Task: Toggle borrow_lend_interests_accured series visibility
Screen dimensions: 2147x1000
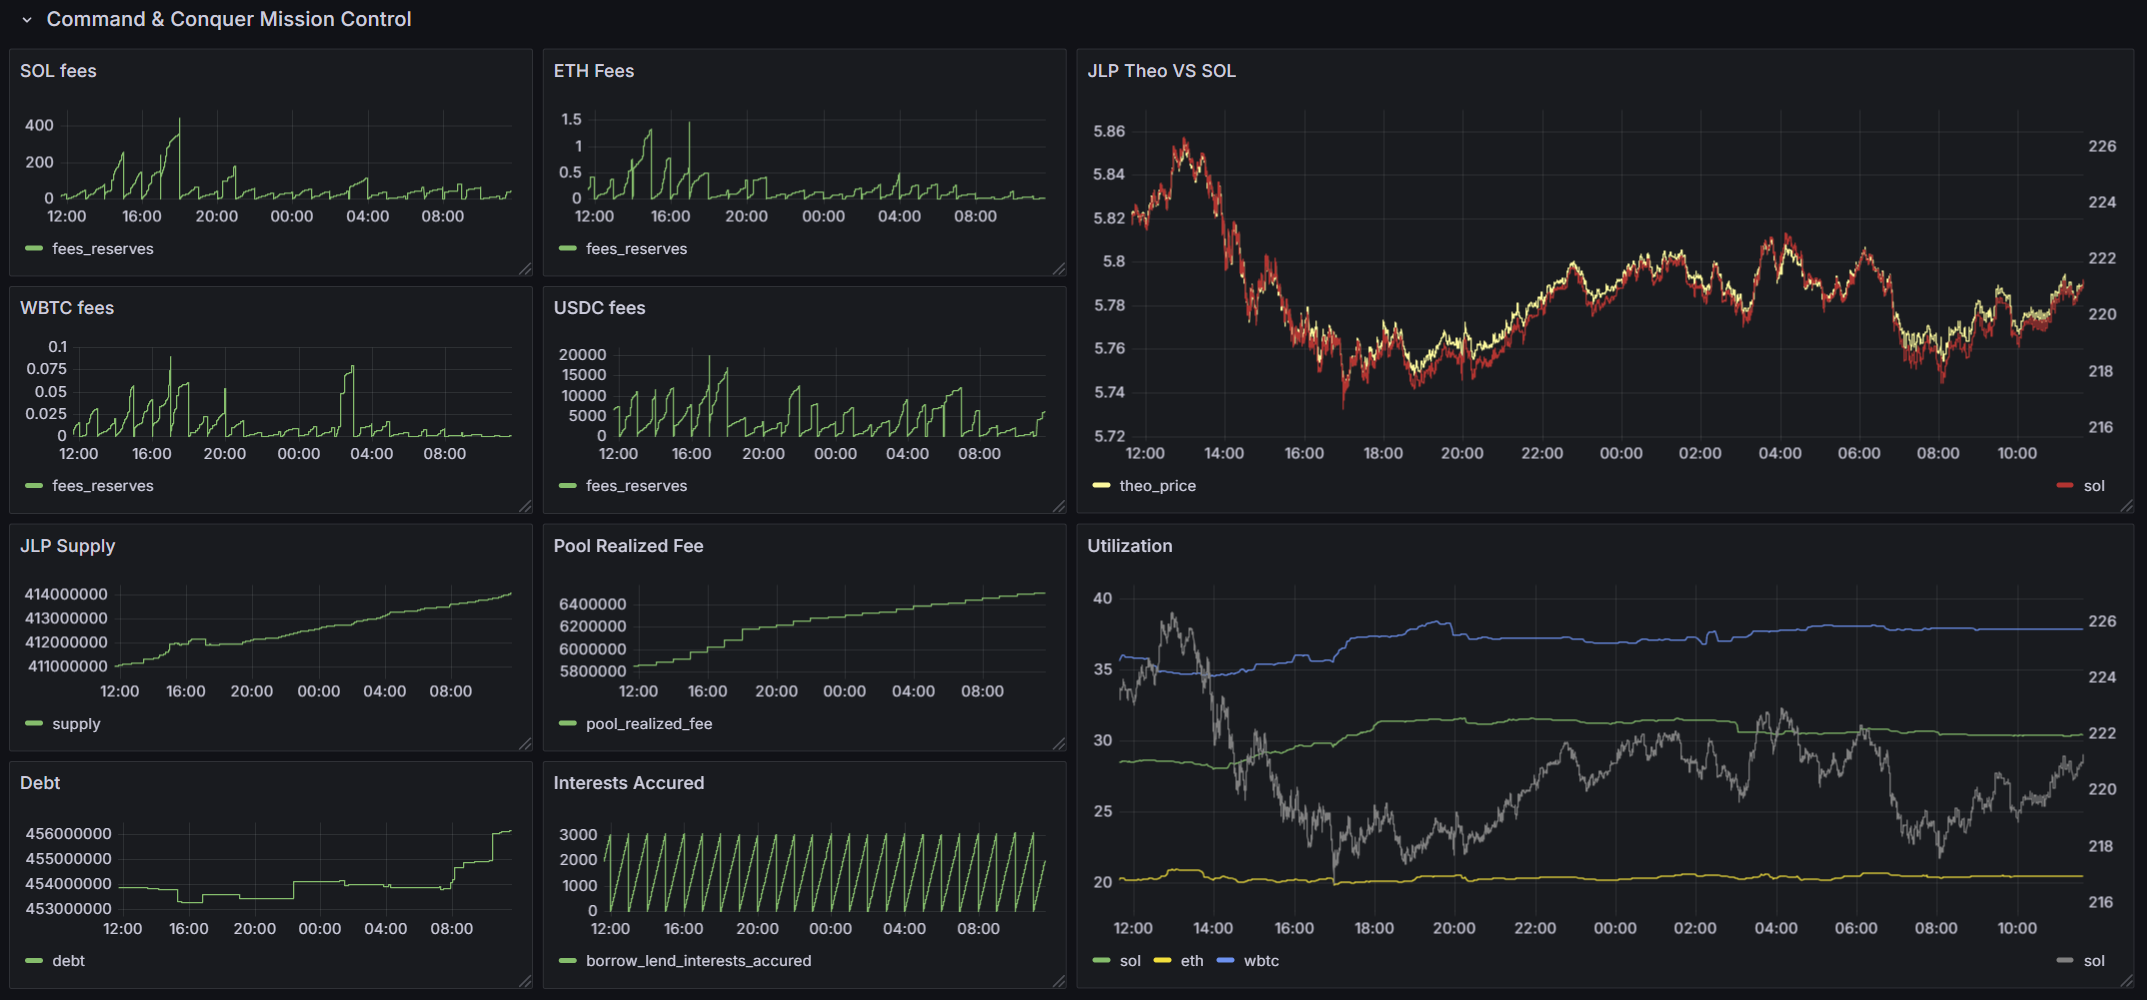Action: [x=698, y=960]
